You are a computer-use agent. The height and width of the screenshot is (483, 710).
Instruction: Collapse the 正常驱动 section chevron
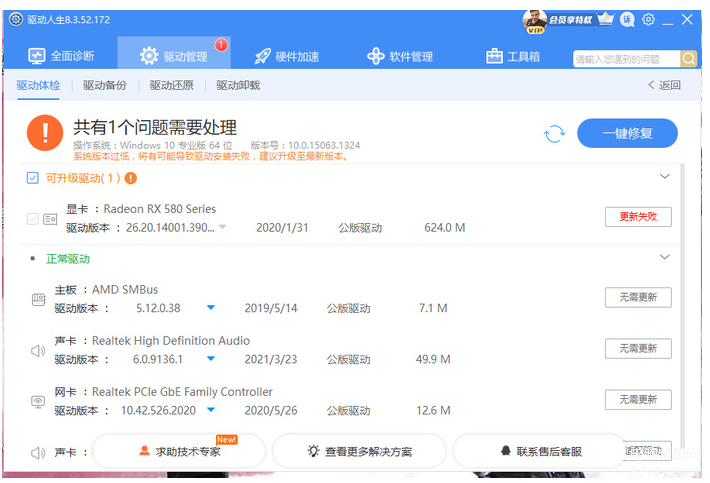(x=664, y=257)
